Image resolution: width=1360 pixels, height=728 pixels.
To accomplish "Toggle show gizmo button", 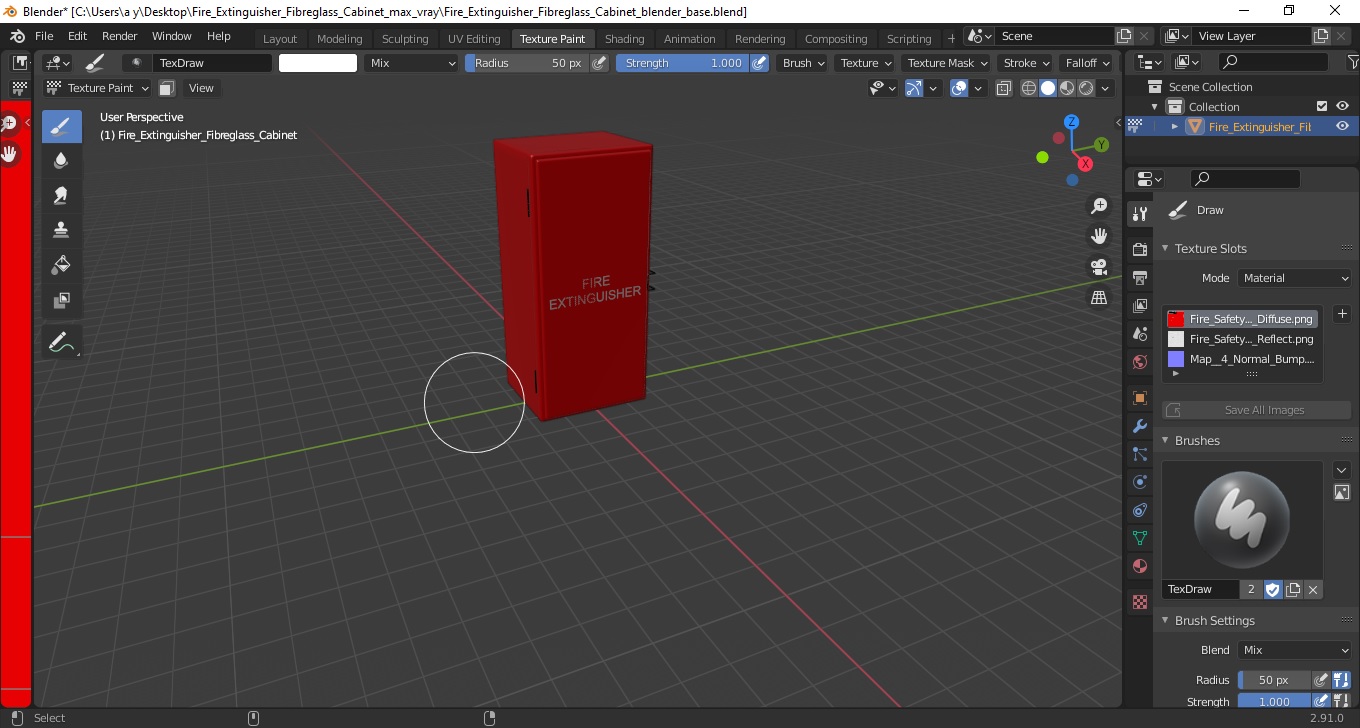I will pos(913,88).
